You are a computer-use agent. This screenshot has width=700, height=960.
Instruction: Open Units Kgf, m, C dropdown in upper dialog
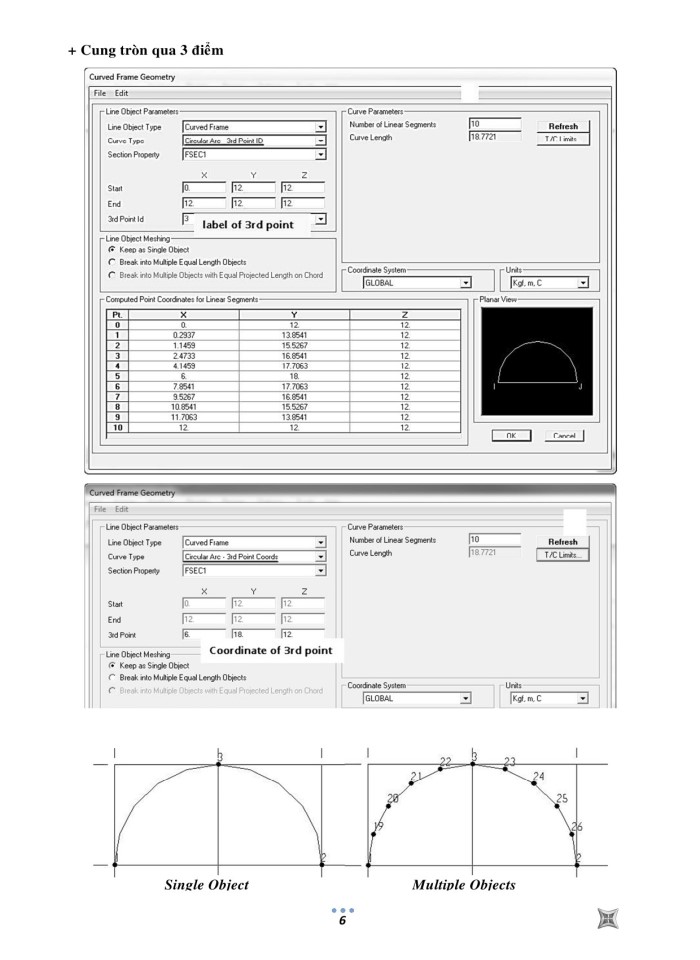(x=583, y=283)
